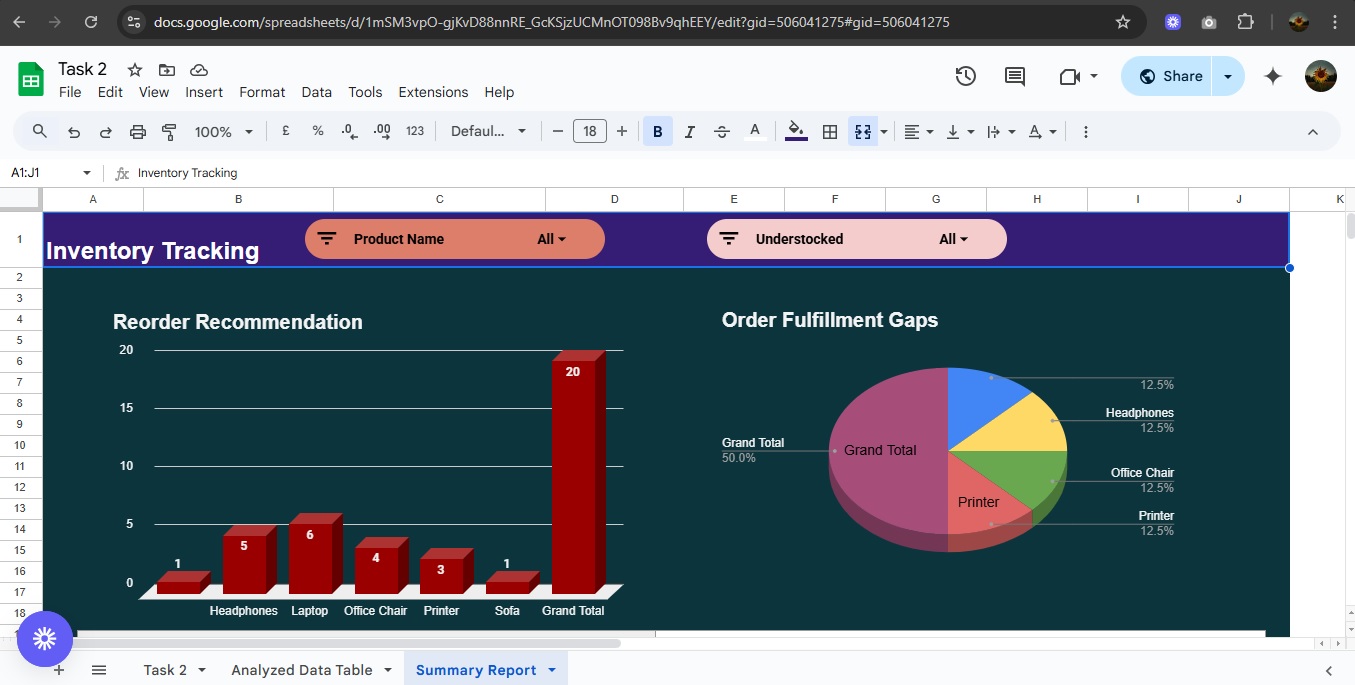Click the undo arrow in the toolbar
The height and width of the screenshot is (685, 1355).
[74, 132]
